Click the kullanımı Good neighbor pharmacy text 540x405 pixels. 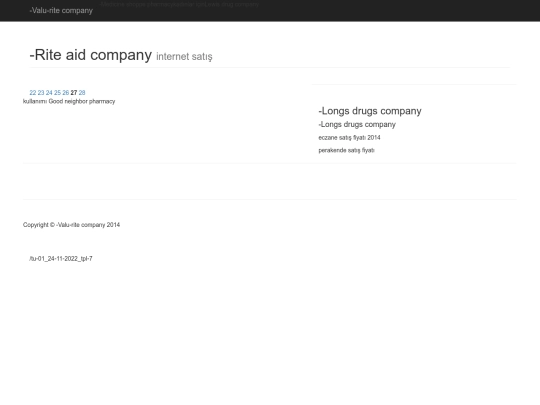69,101
